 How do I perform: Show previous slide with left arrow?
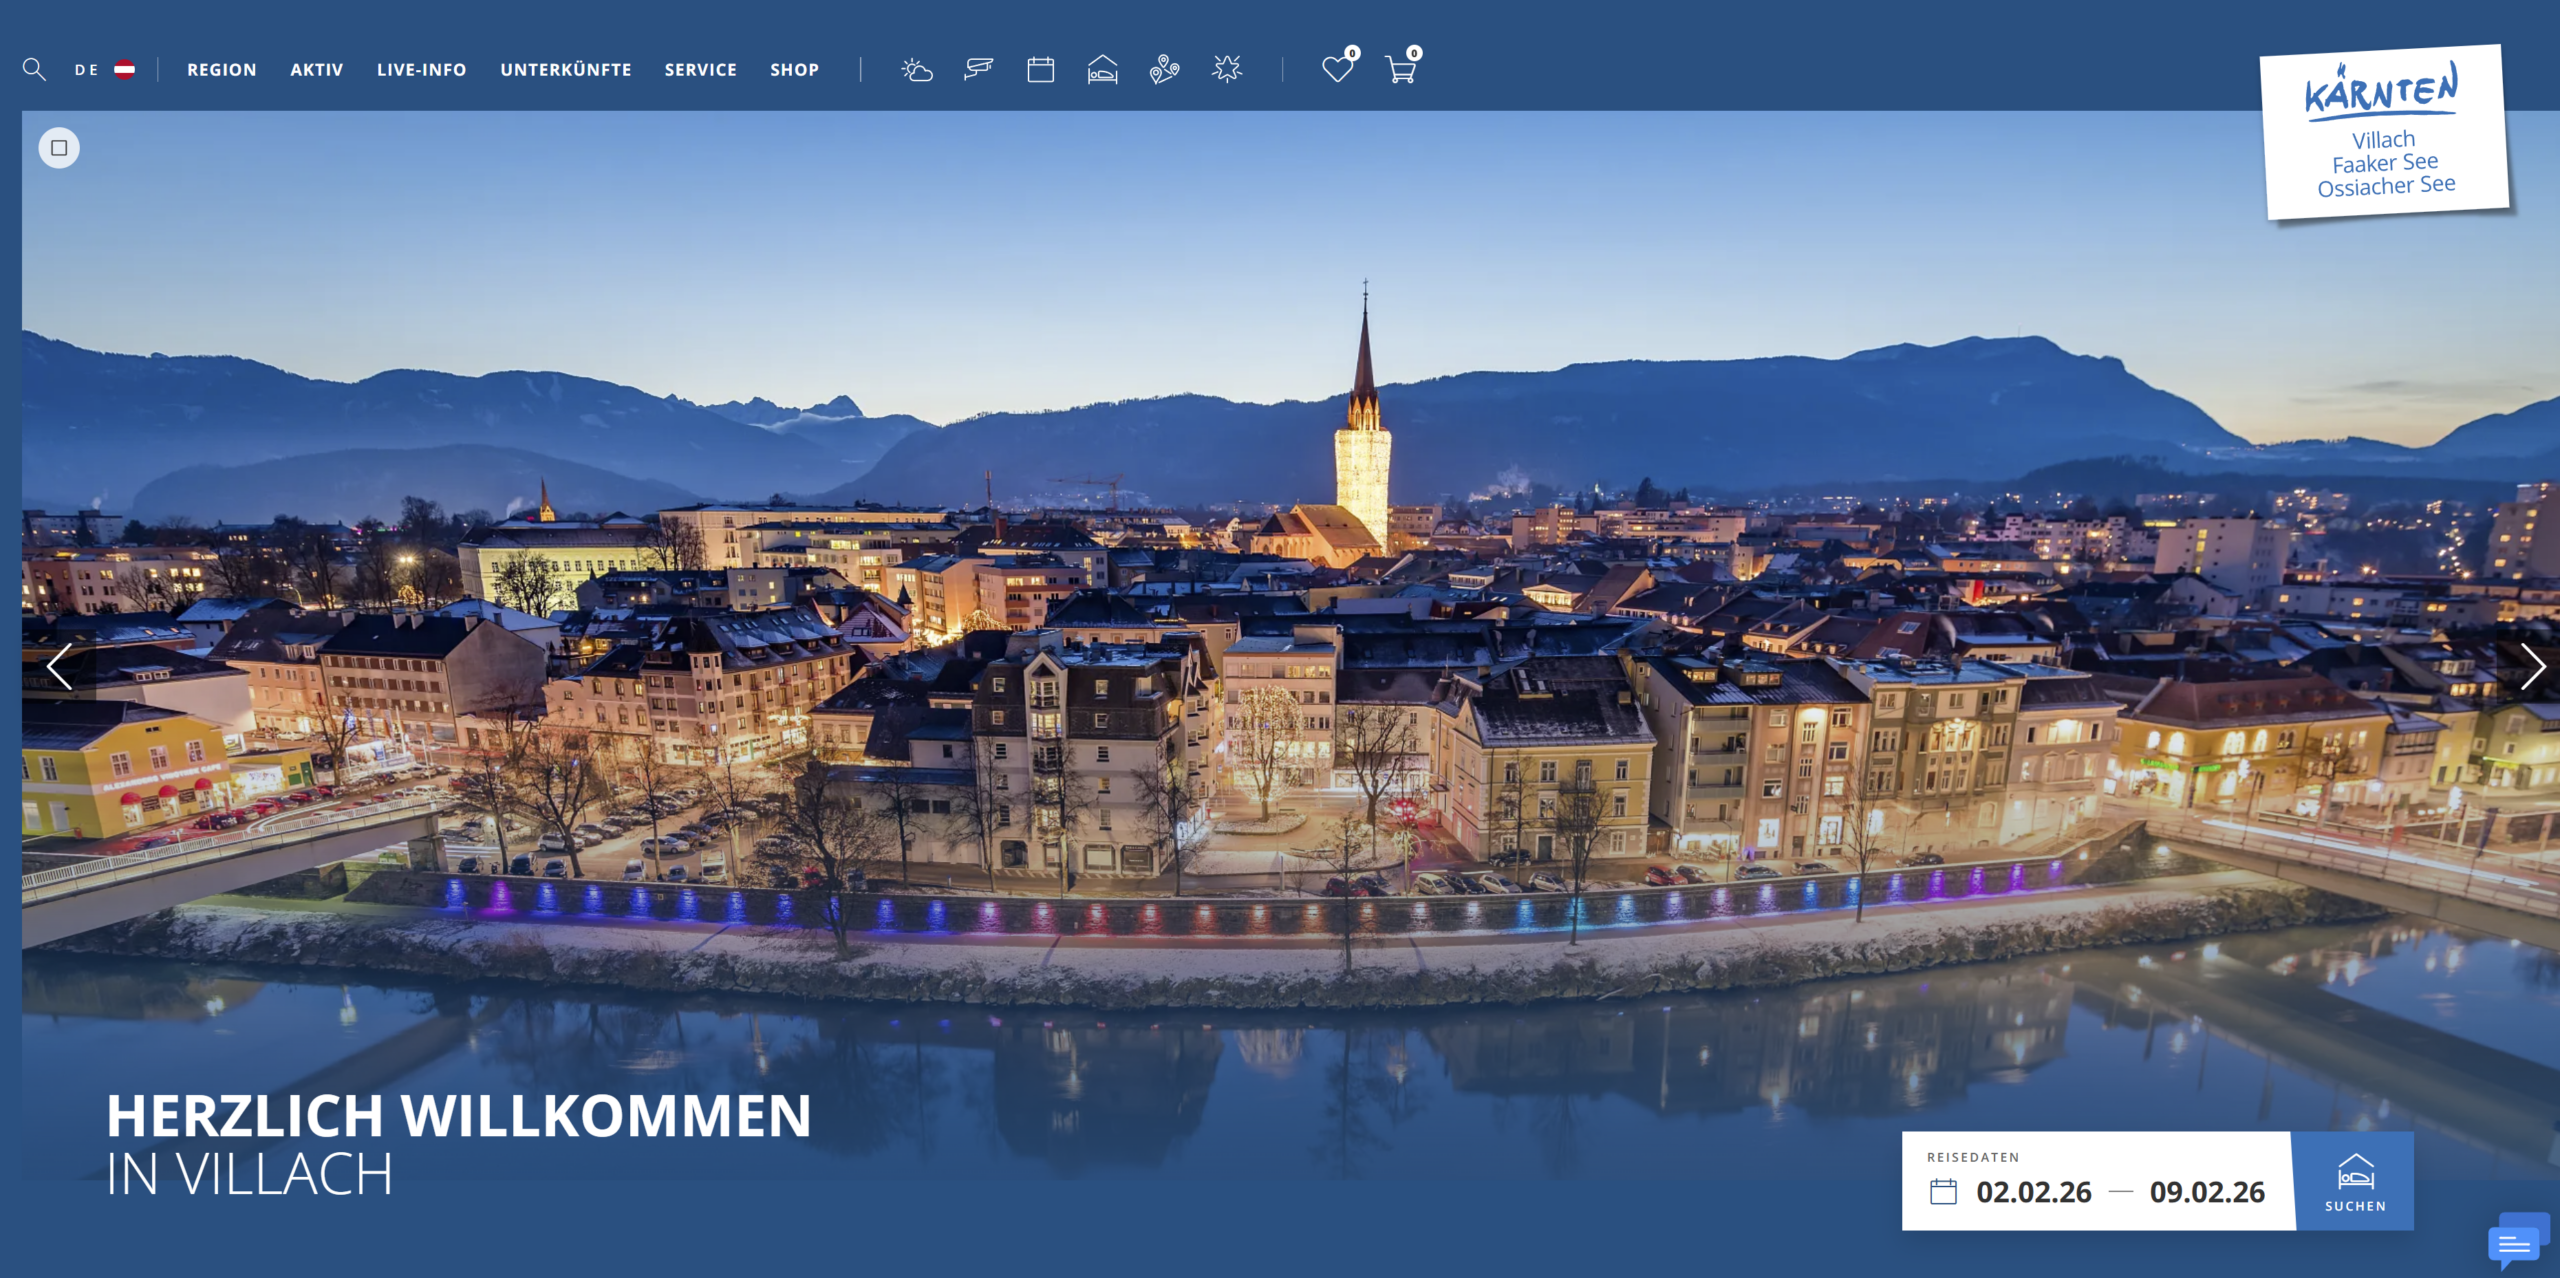[x=59, y=667]
